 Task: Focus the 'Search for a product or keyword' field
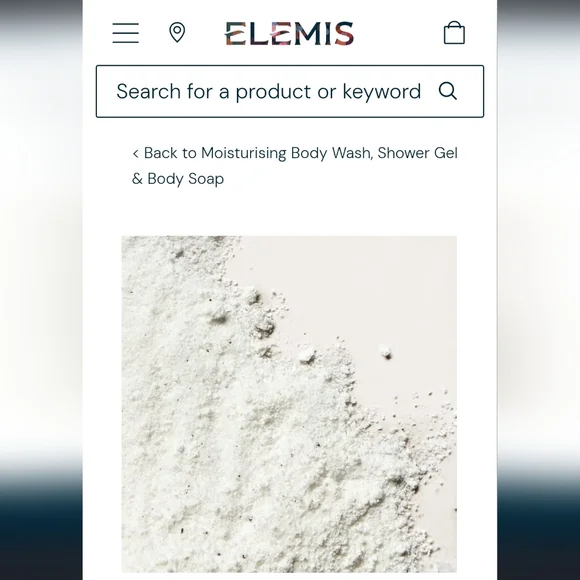tap(290, 91)
